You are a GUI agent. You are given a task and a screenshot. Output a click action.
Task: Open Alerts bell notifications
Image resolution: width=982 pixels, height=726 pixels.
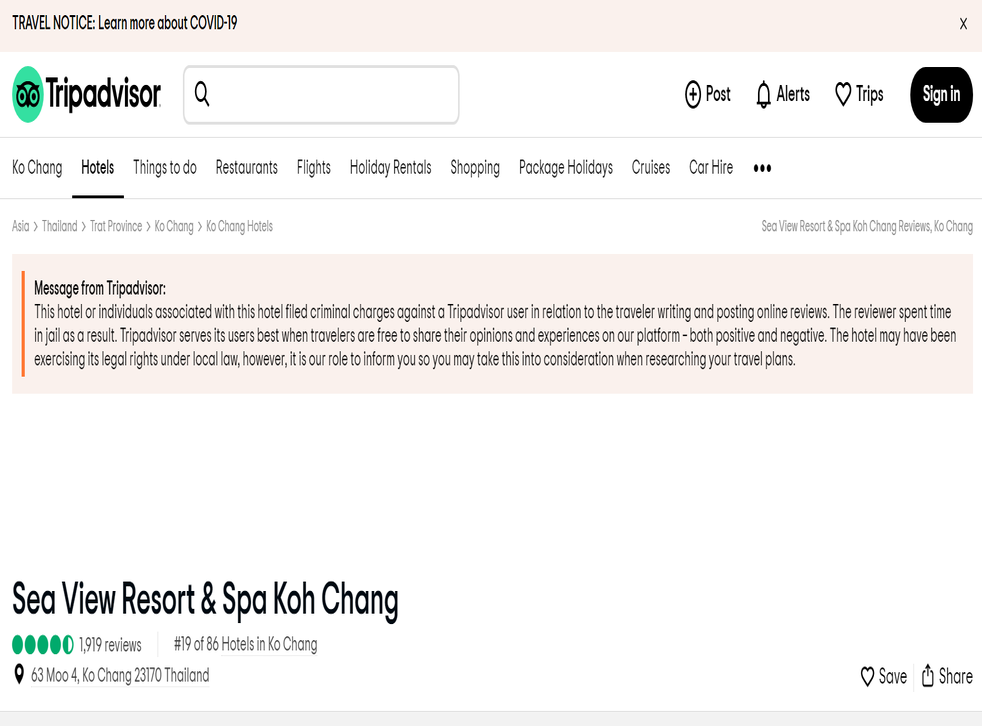[764, 95]
